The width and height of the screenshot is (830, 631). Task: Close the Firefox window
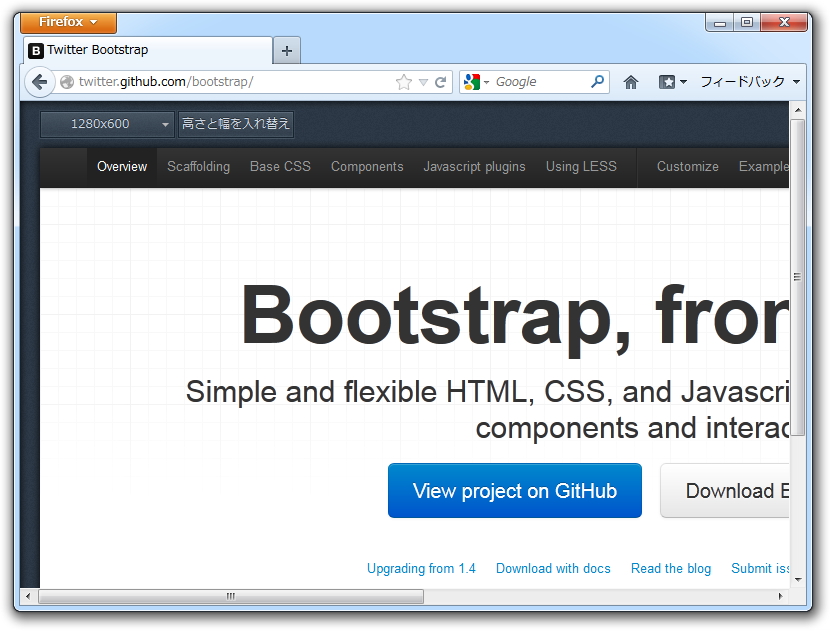(784, 22)
